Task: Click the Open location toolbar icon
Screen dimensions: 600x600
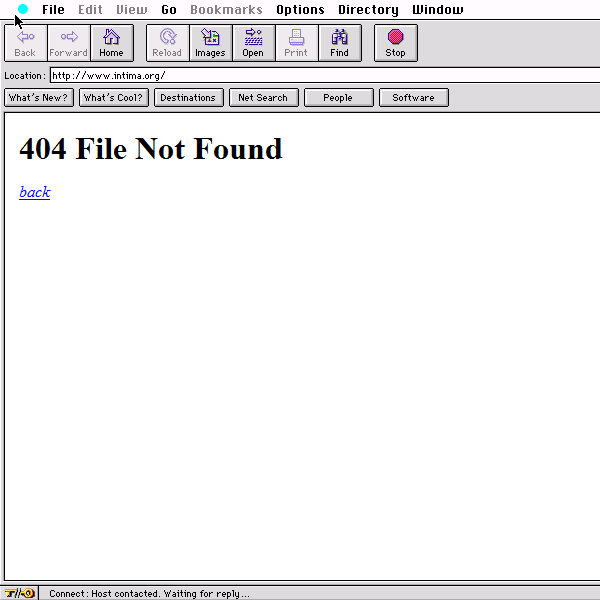Action: tap(253, 43)
